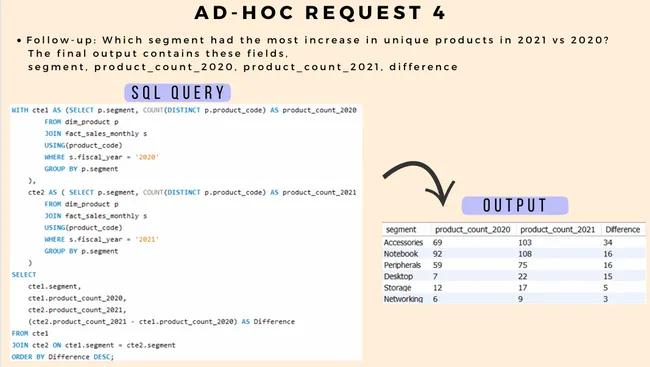Click the Difference column header
The height and width of the screenshot is (367, 650).
pos(623,229)
